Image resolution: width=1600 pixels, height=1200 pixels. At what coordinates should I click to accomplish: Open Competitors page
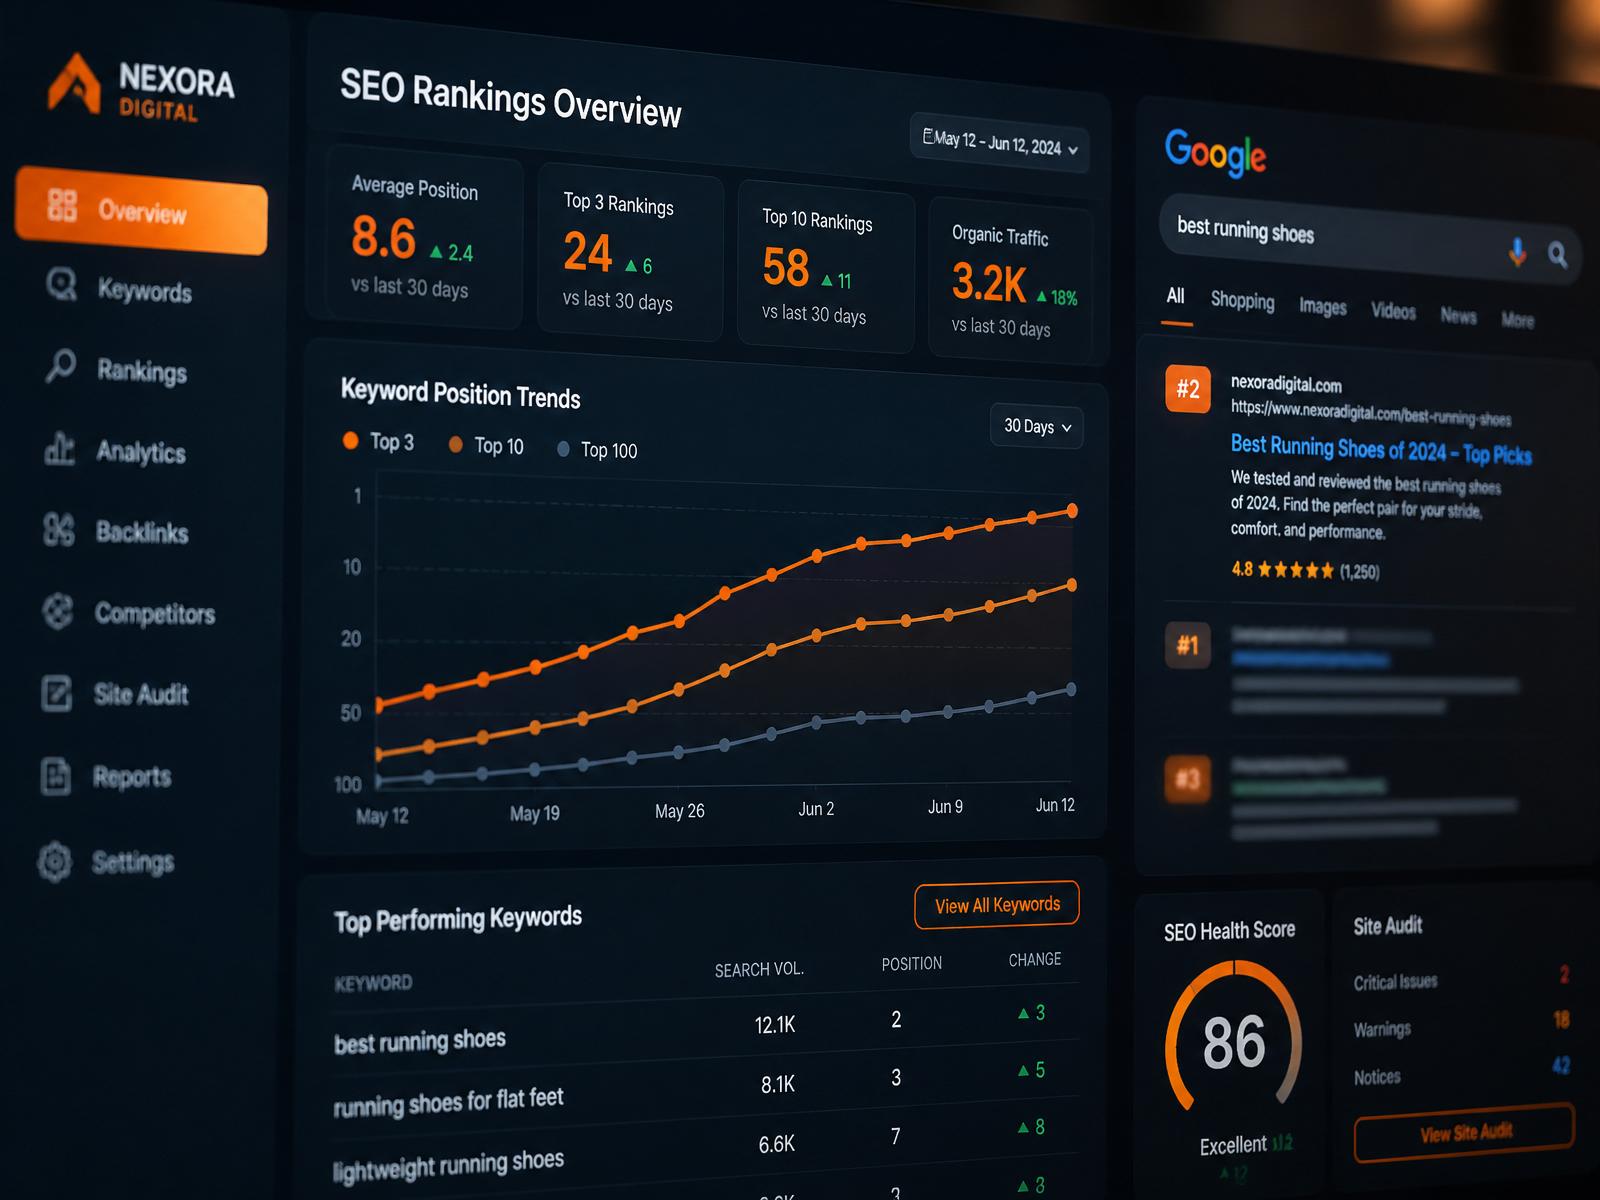tap(155, 613)
